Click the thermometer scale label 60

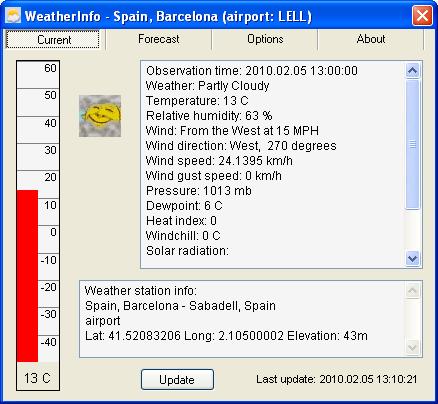(50, 68)
